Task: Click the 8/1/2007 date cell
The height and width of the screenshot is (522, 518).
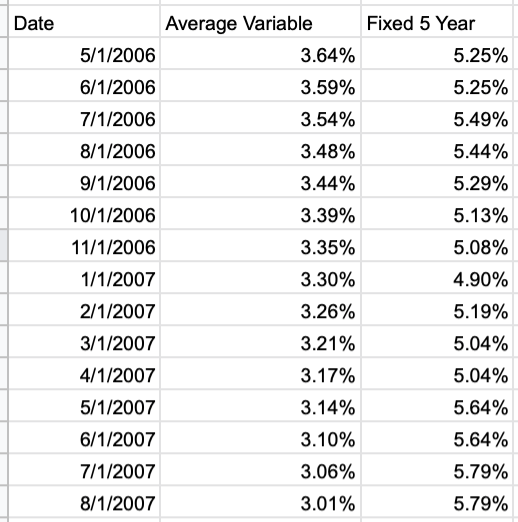Action: coord(84,501)
